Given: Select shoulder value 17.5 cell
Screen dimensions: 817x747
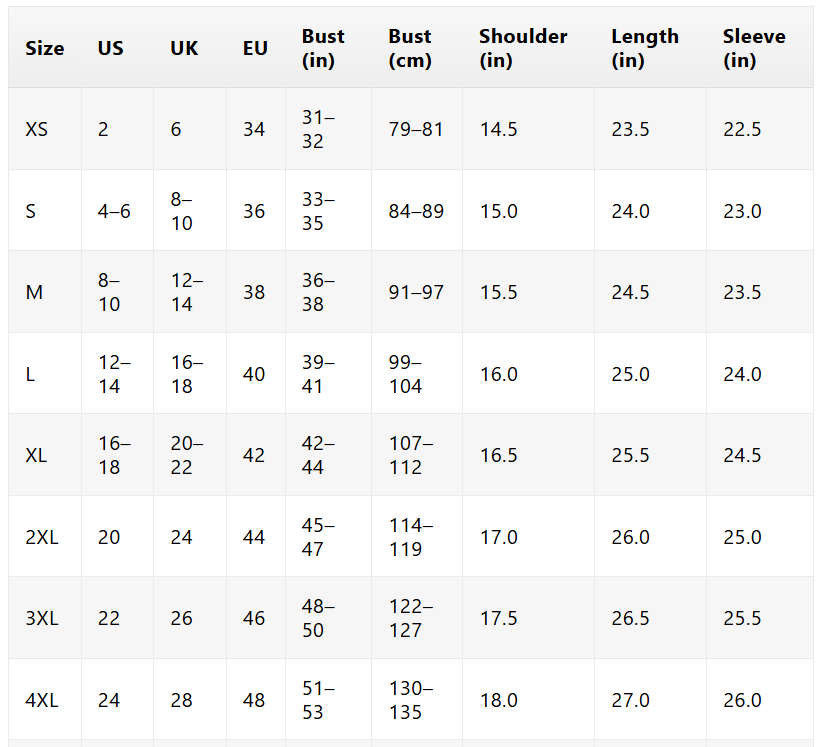Looking at the screenshot, I should (528, 618).
